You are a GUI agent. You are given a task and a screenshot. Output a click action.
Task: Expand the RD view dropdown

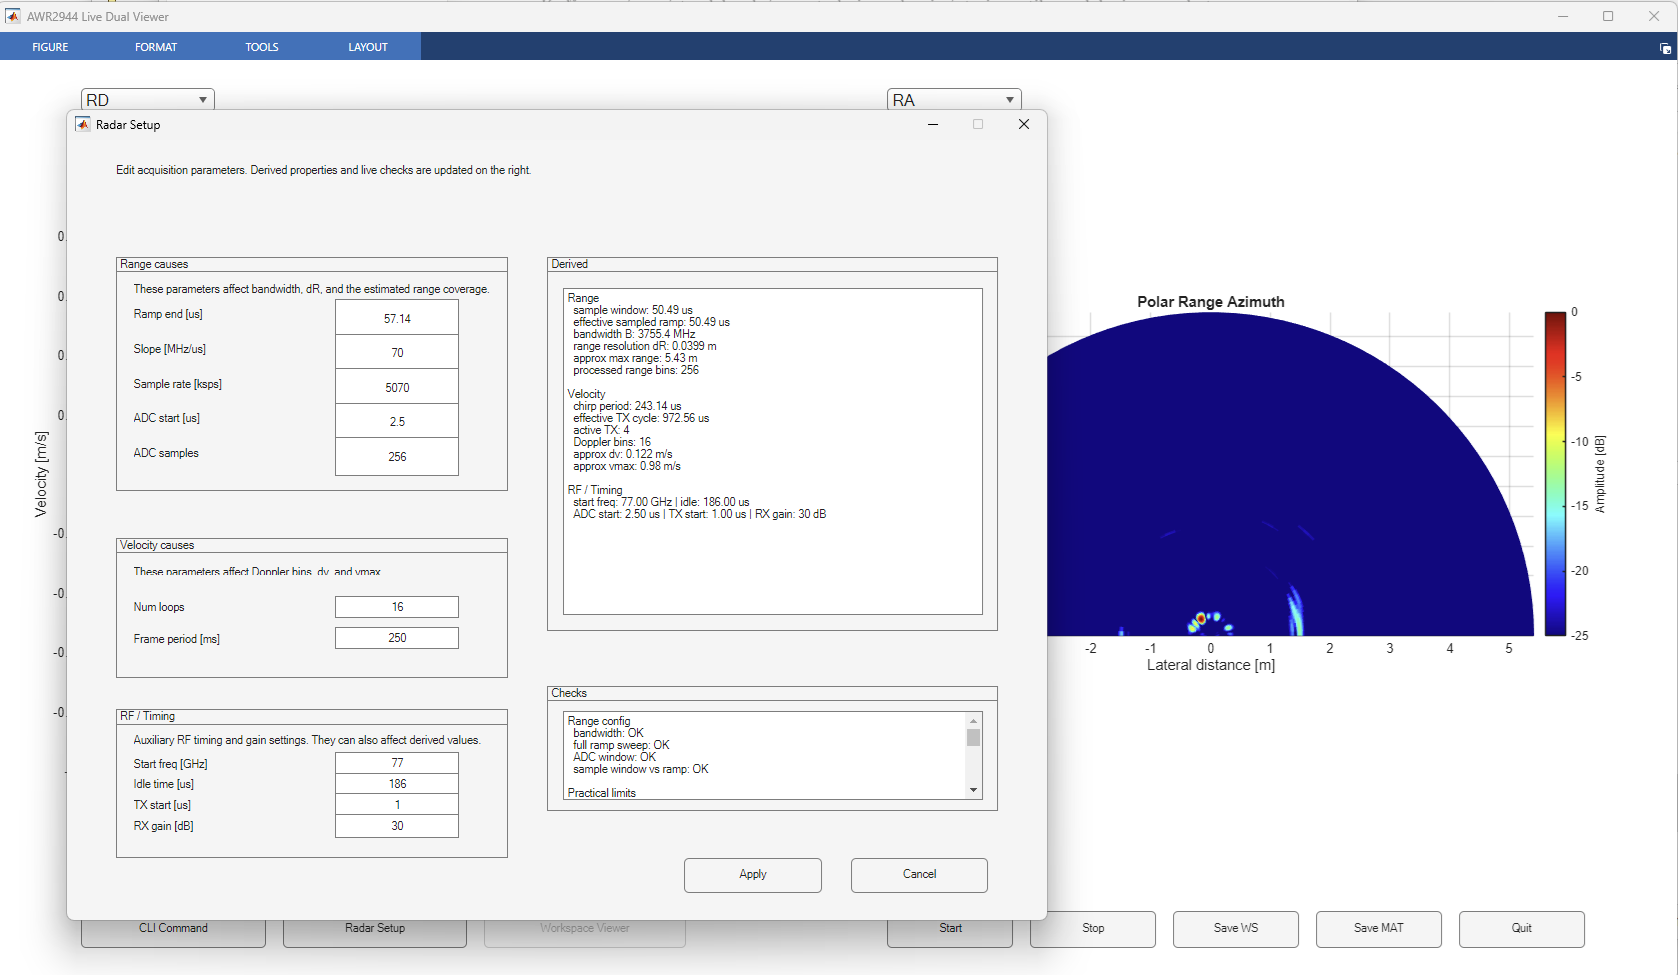(148, 100)
